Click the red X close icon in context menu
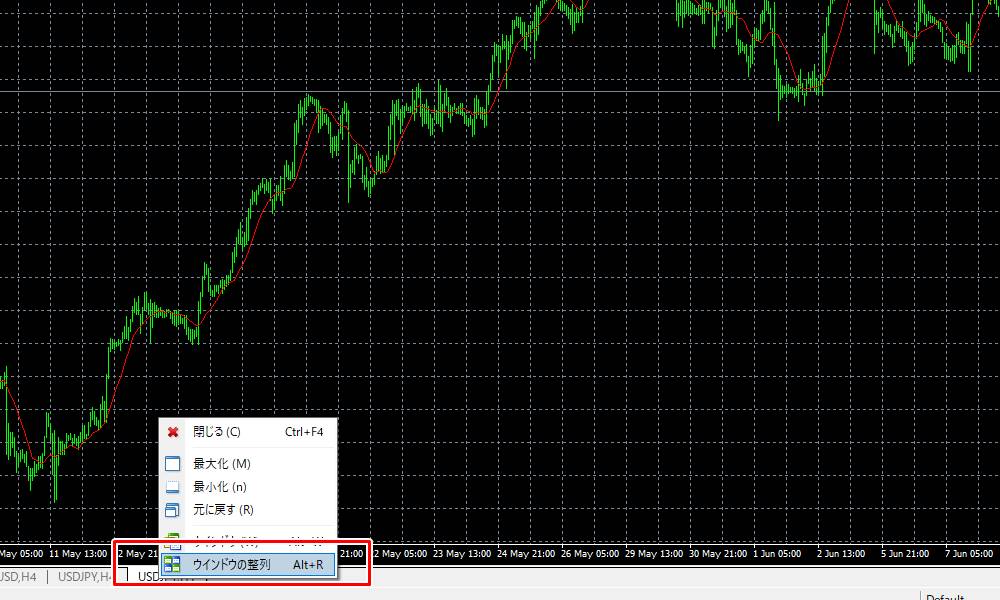Viewport: 1000px width, 600px height. pos(172,432)
